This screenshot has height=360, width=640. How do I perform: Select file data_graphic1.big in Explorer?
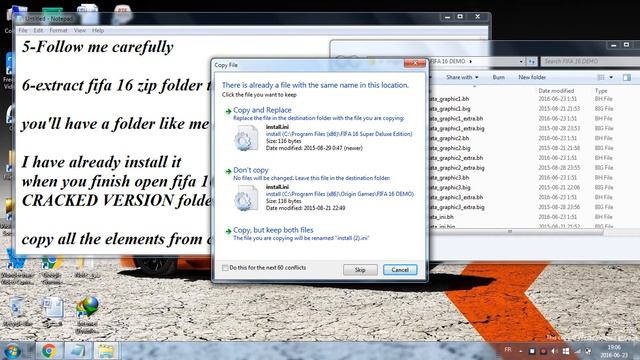point(450,109)
